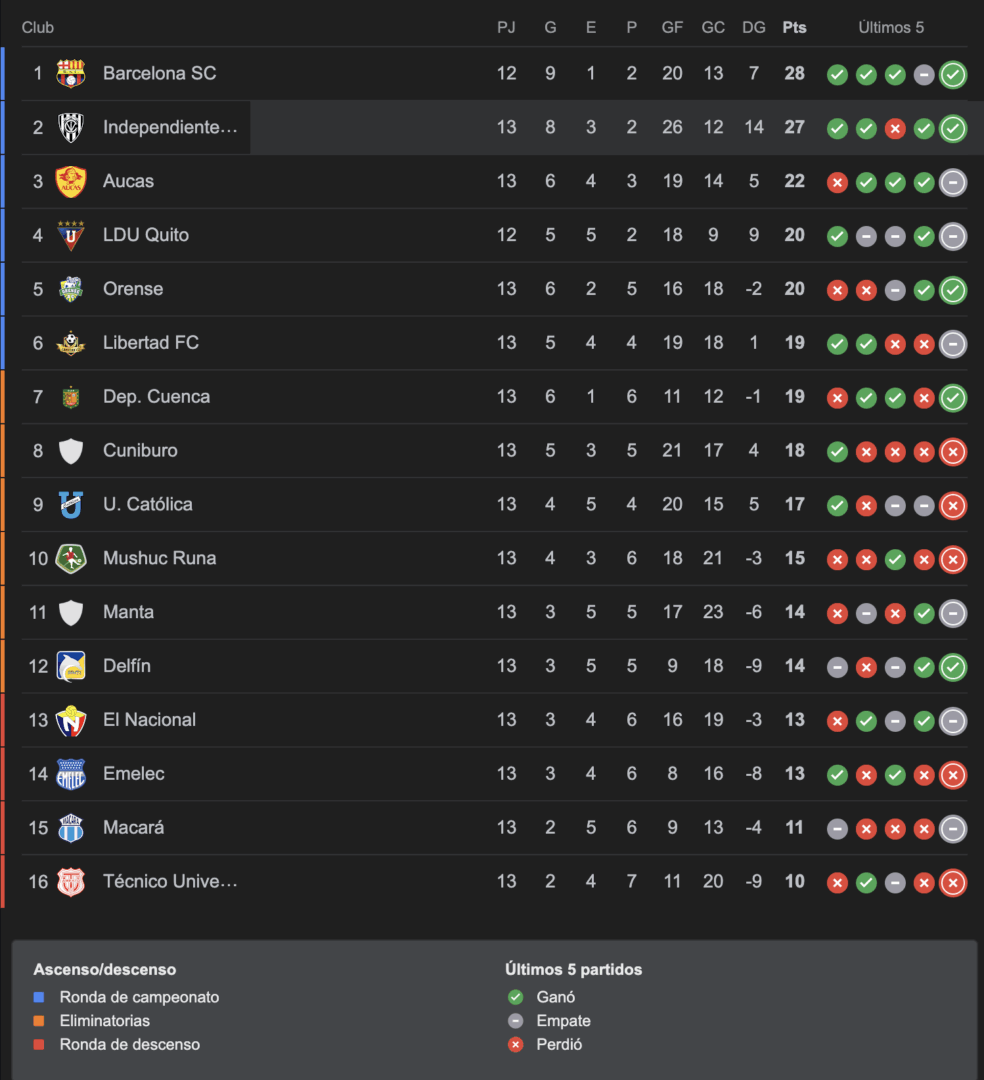Click the Aucas club crest
Image resolution: width=984 pixels, height=1080 pixels.
point(71,181)
